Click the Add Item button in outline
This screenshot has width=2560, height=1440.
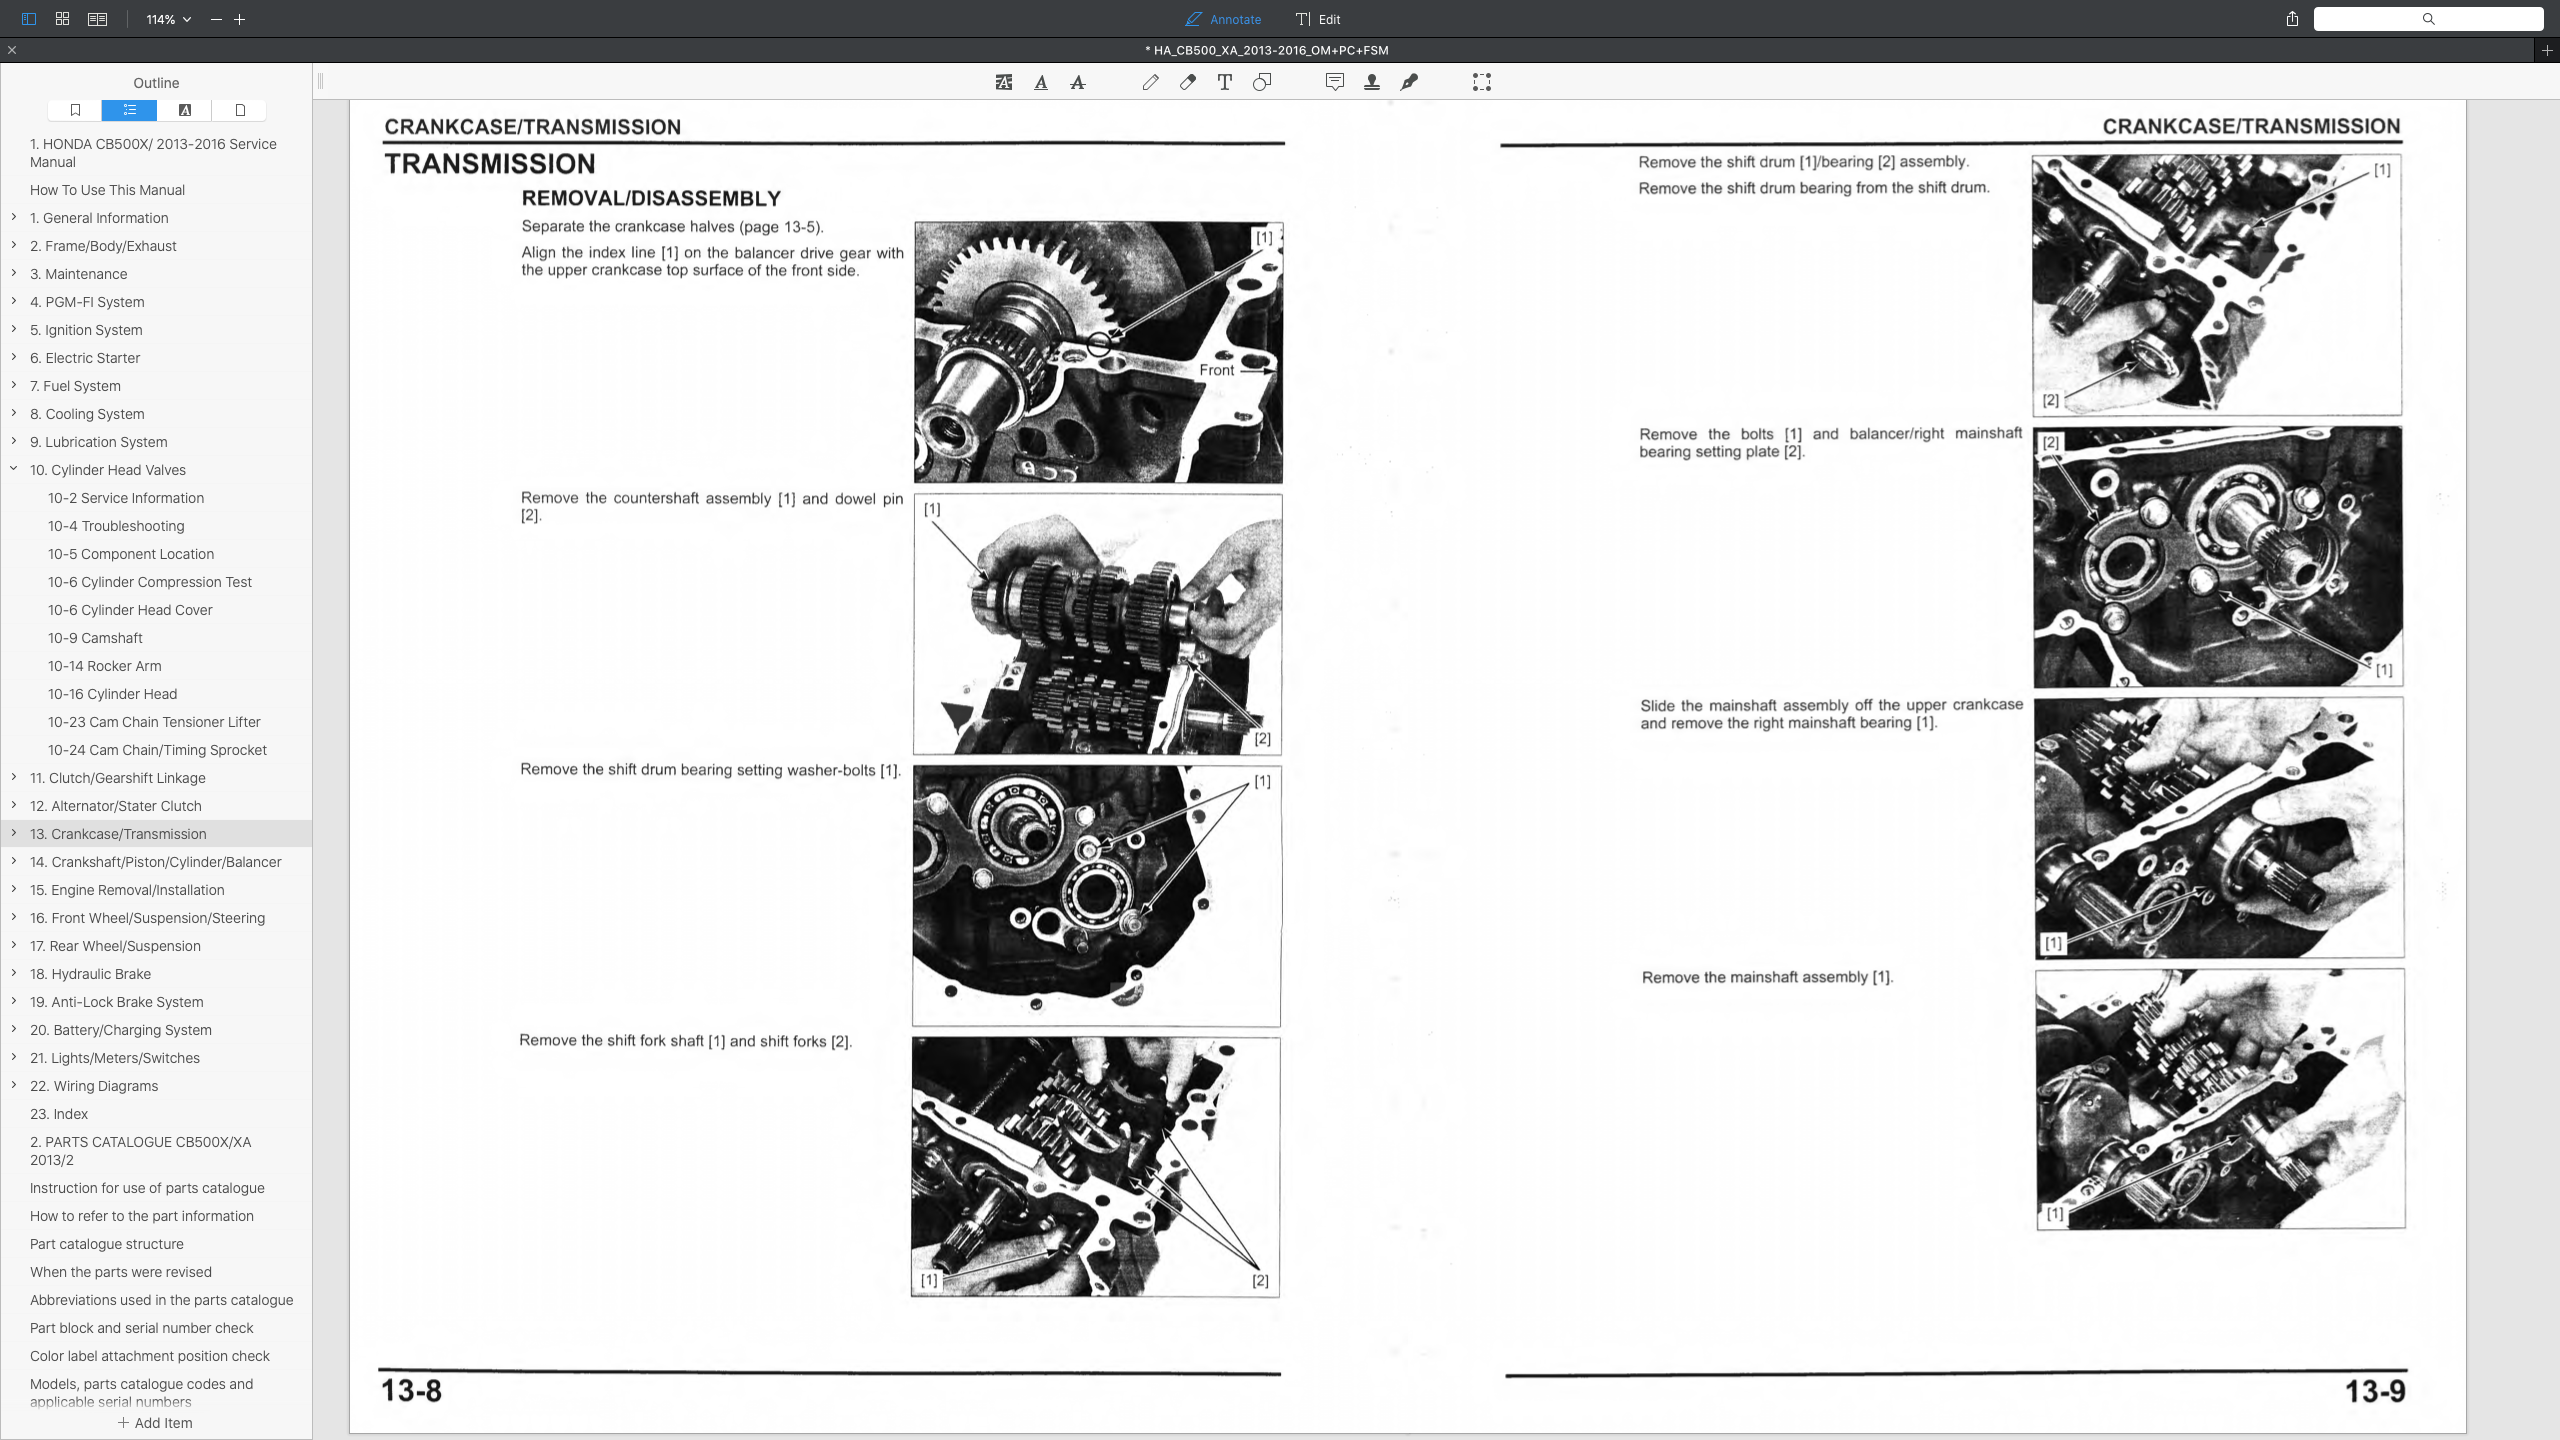[x=156, y=1422]
